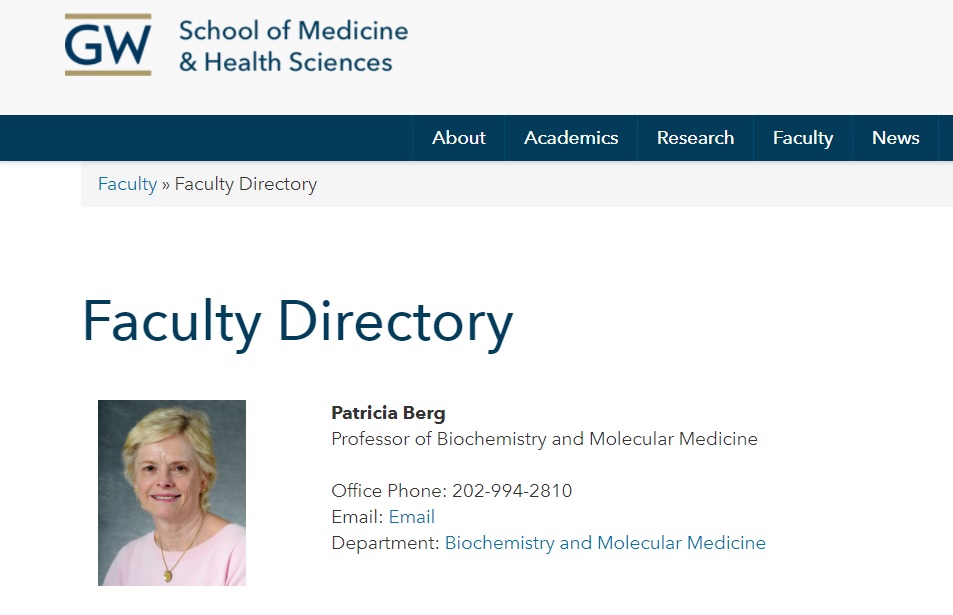Viewport: 953px width, 615px height.
Task: Open the Research section
Action: pos(695,138)
